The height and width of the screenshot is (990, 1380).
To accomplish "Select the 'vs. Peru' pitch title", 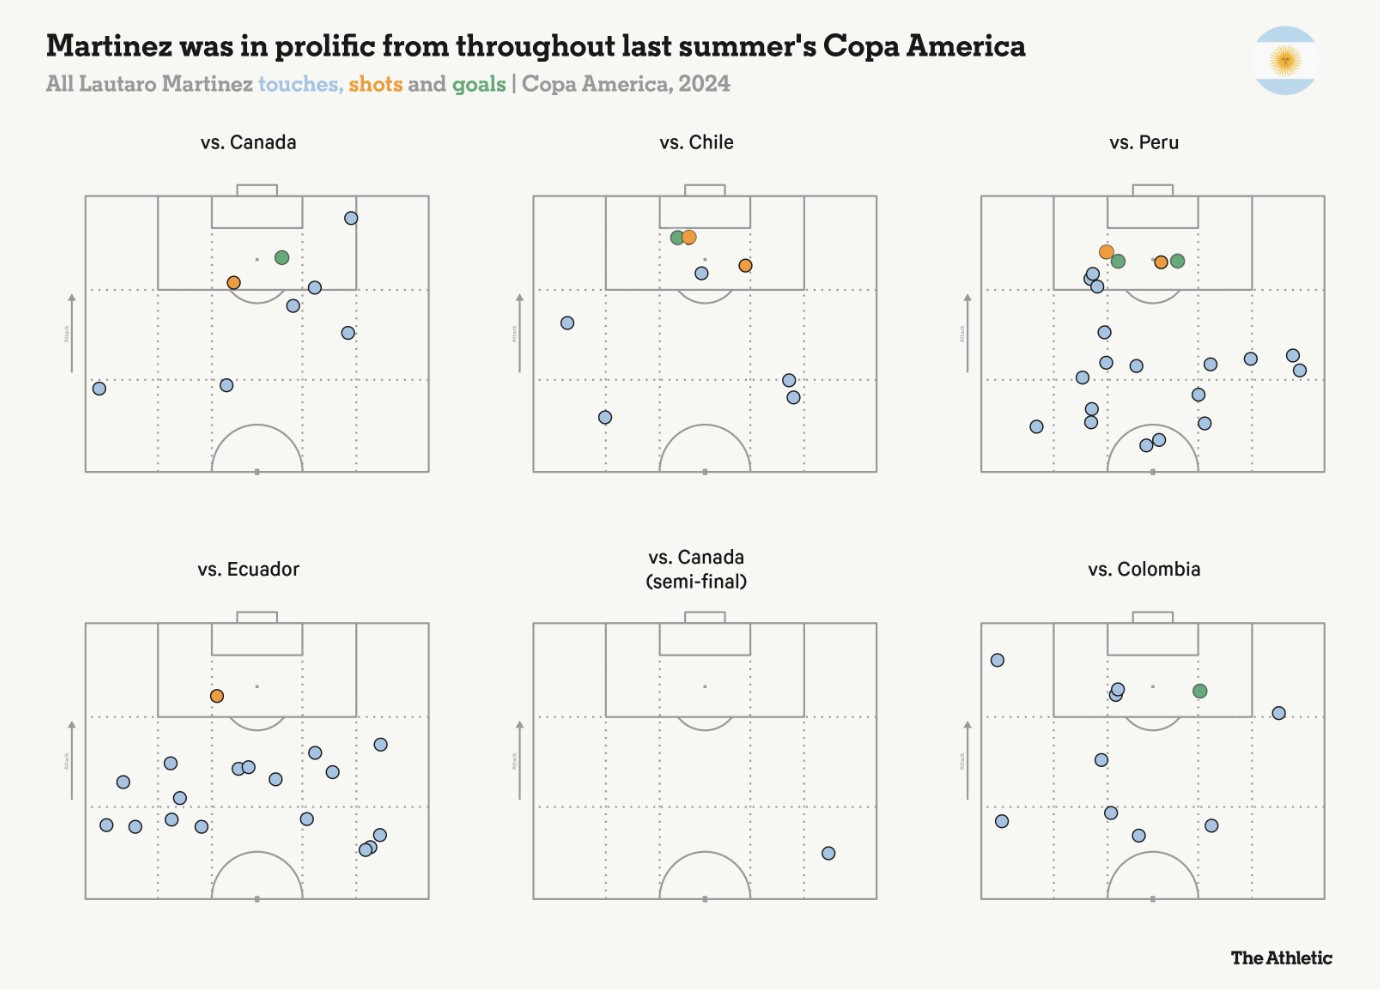I will click(1144, 142).
